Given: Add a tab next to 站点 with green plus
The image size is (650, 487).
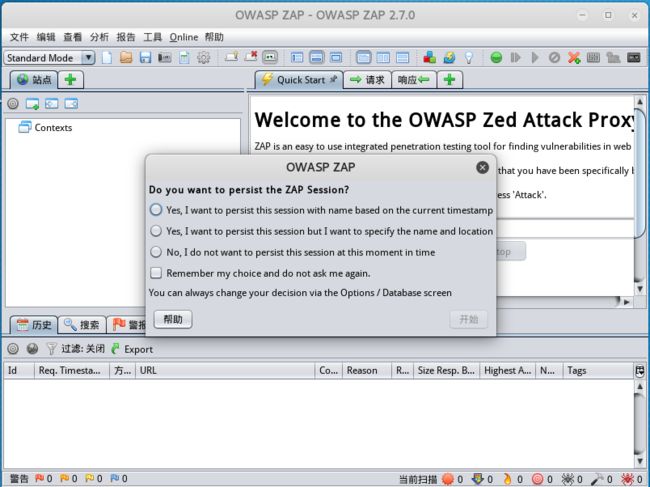Looking at the screenshot, I should (70, 80).
